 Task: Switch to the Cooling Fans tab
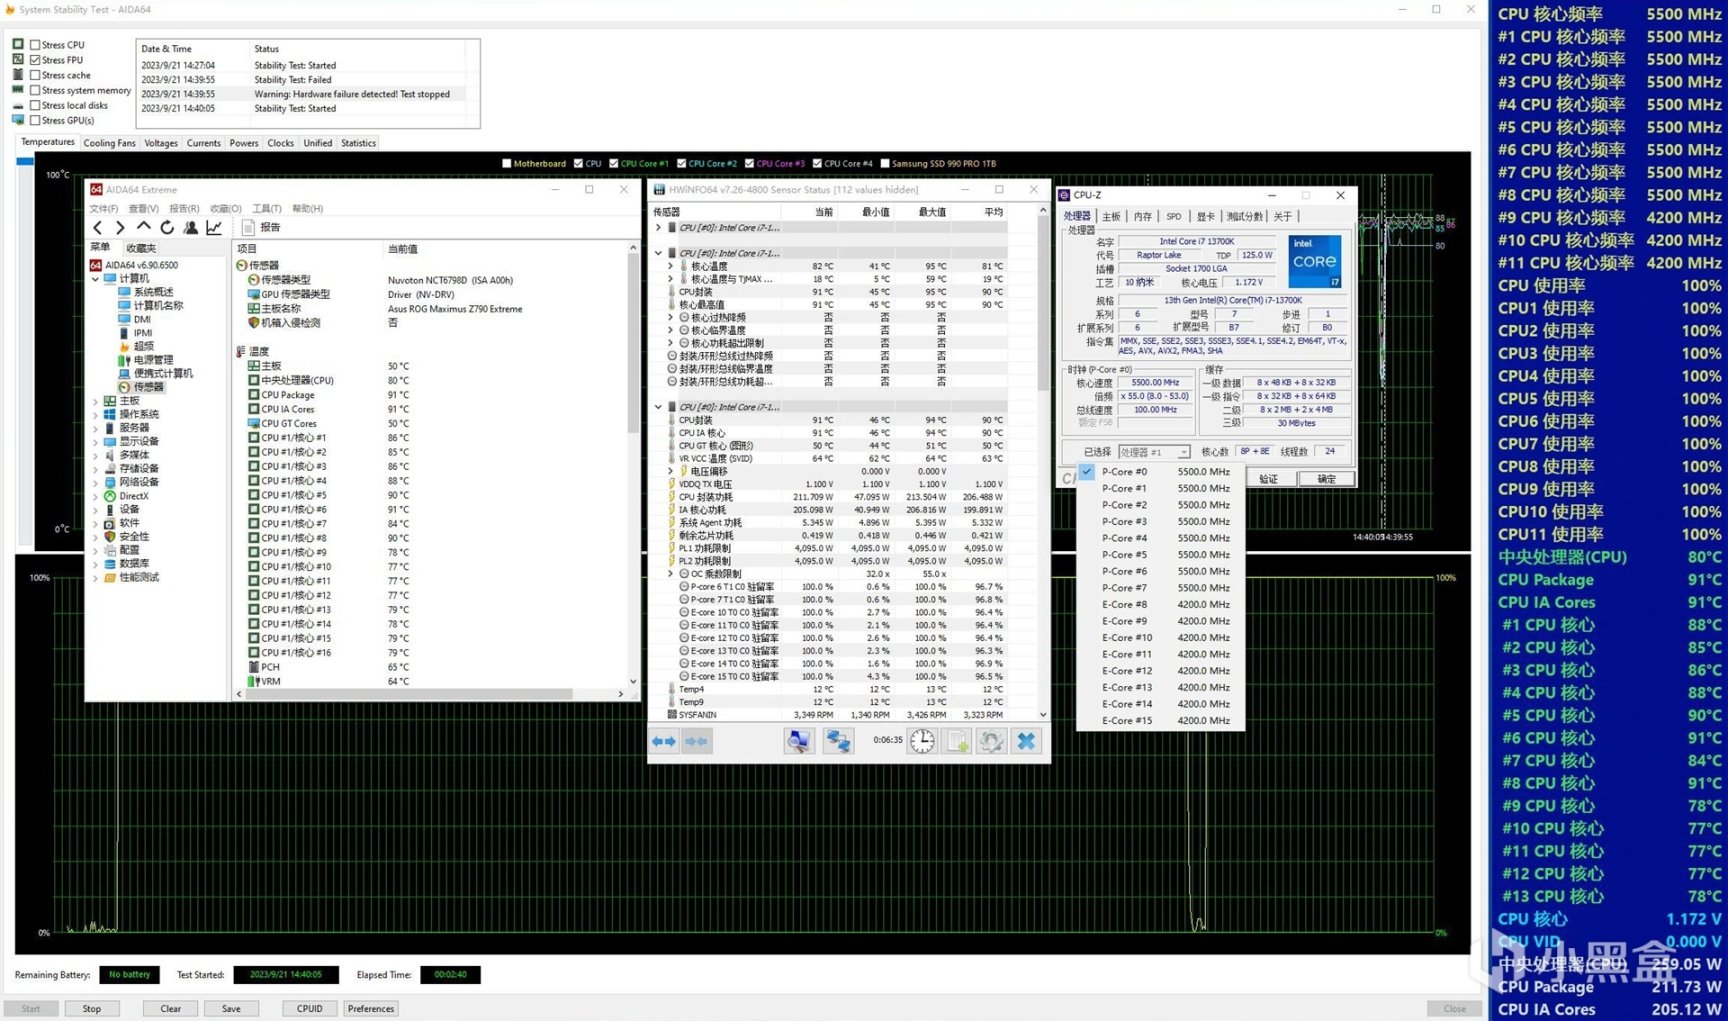(x=109, y=143)
